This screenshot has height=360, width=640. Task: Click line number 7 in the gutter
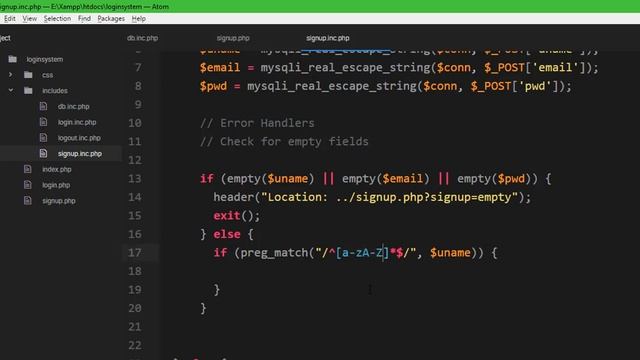pyautogui.click(x=138, y=67)
